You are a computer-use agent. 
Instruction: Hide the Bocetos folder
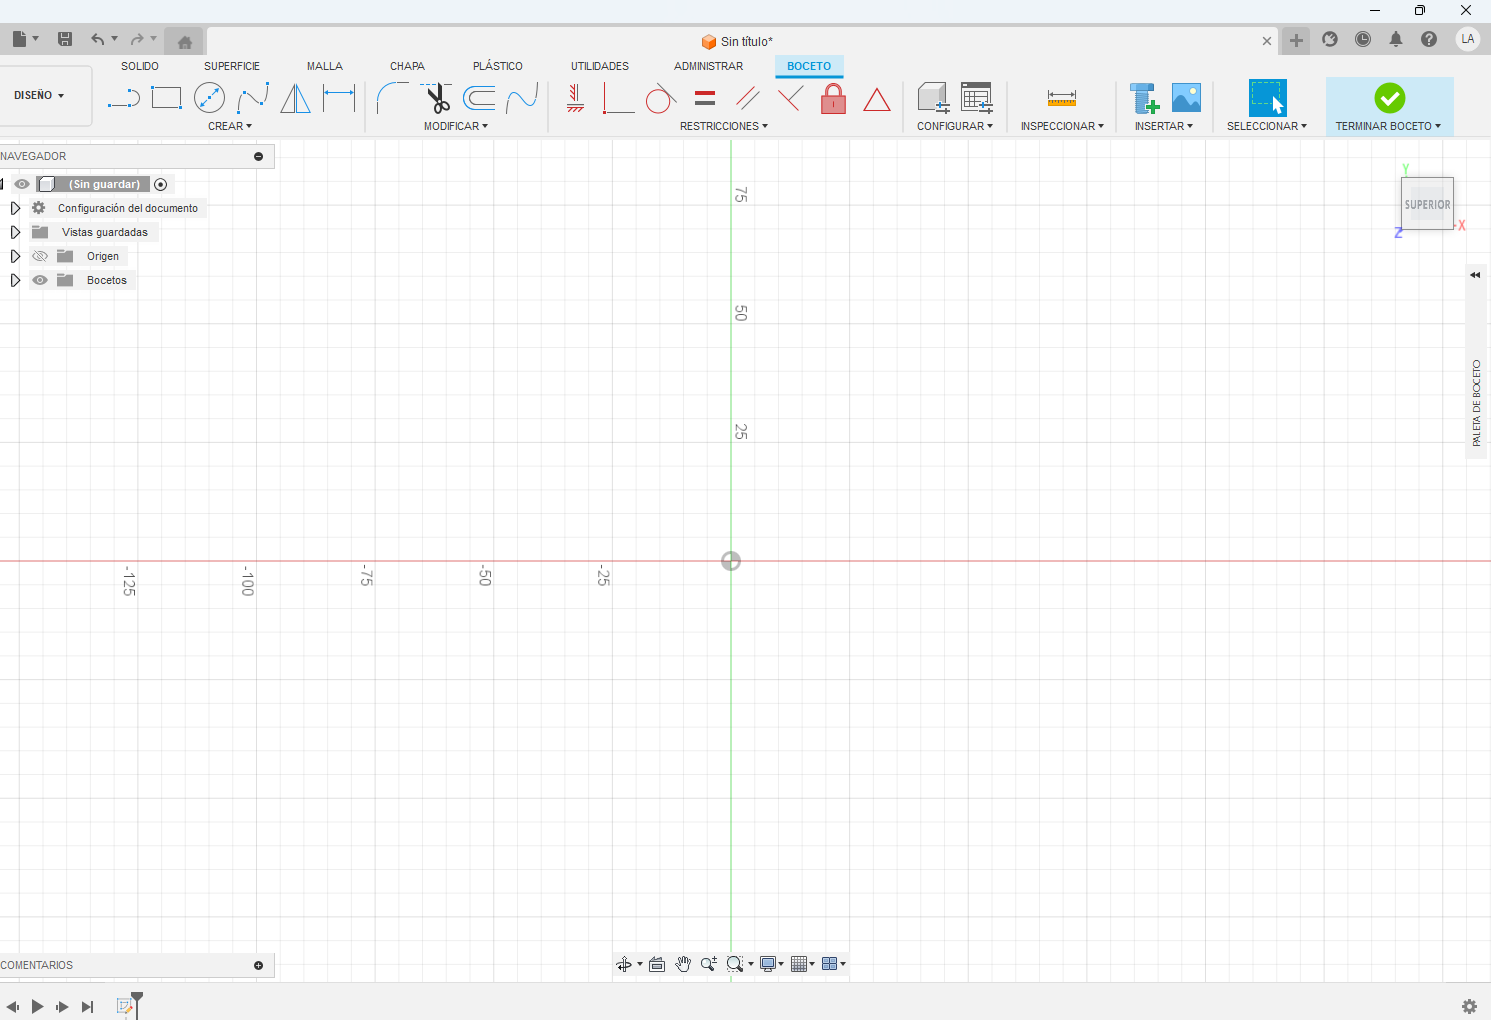click(40, 280)
